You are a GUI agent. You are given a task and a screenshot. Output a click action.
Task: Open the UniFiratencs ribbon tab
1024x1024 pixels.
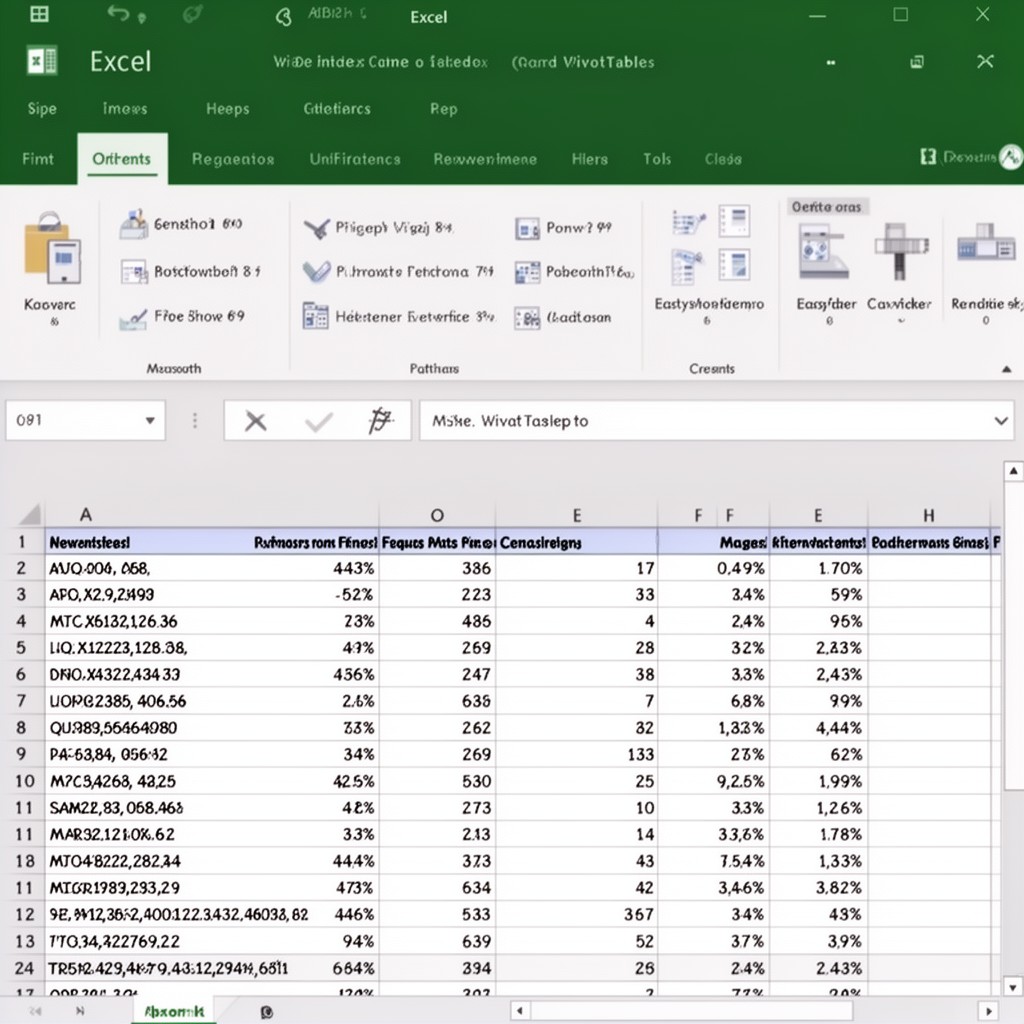coord(355,159)
